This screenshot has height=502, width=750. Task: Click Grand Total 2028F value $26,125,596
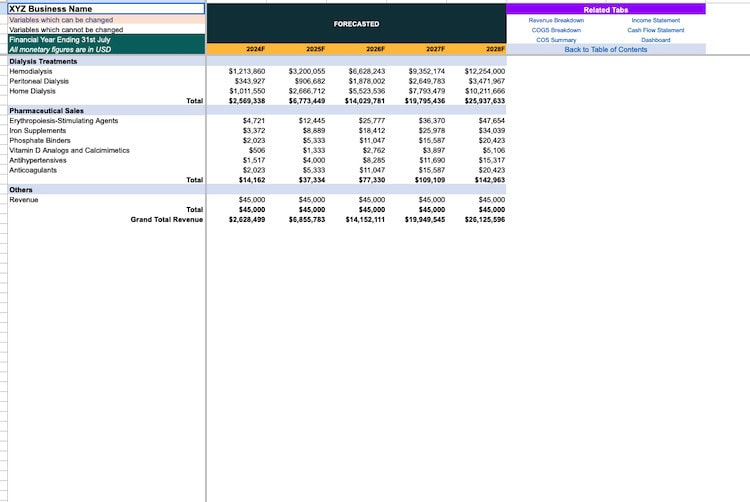(485, 219)
